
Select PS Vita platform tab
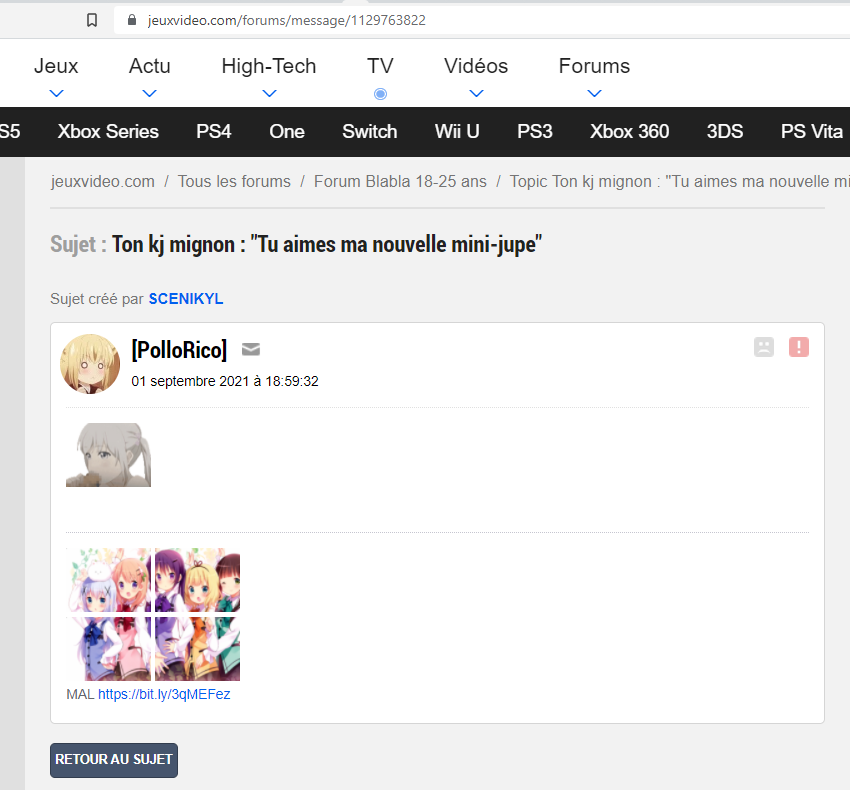pyautogui.click(x=812, y=132)
